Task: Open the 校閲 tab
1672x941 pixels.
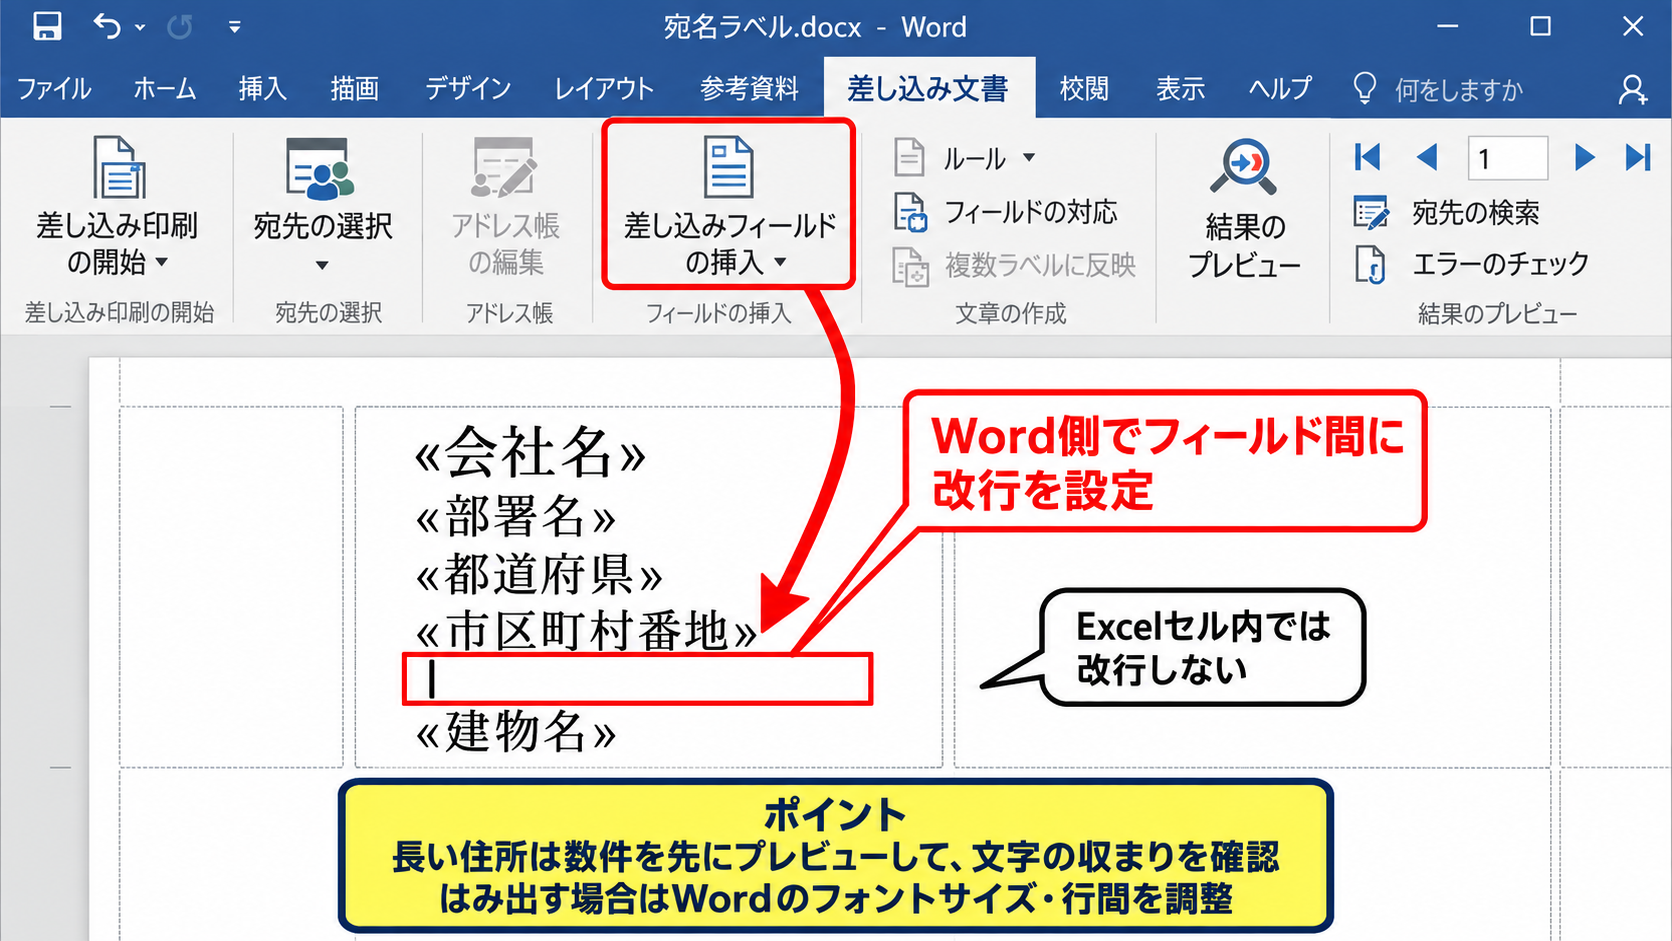Action: click(1084, 89)
